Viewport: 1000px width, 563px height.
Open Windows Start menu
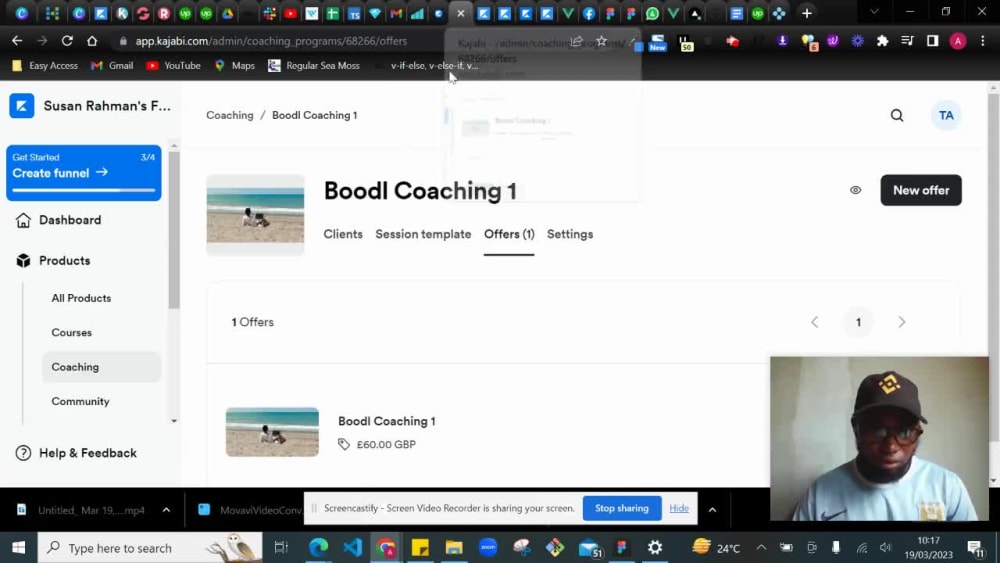click(18, 548)
